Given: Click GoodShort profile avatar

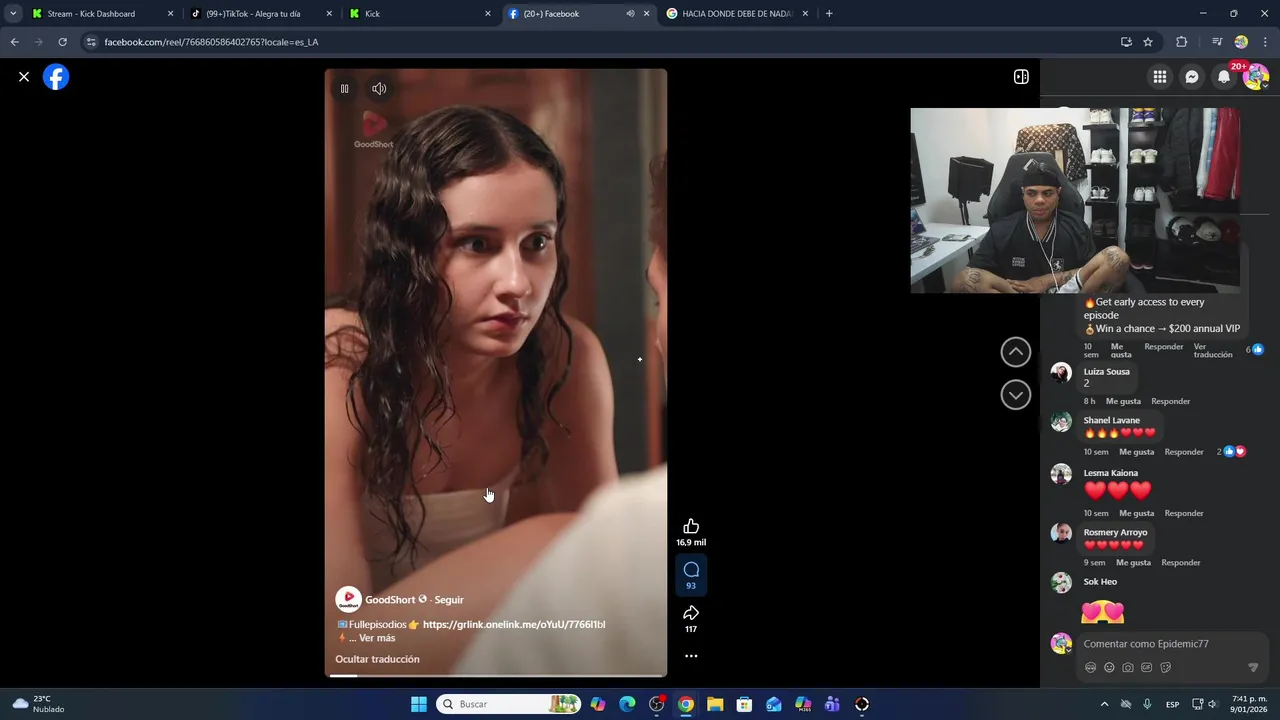Looking at the screenshot, I should point(348,600).
